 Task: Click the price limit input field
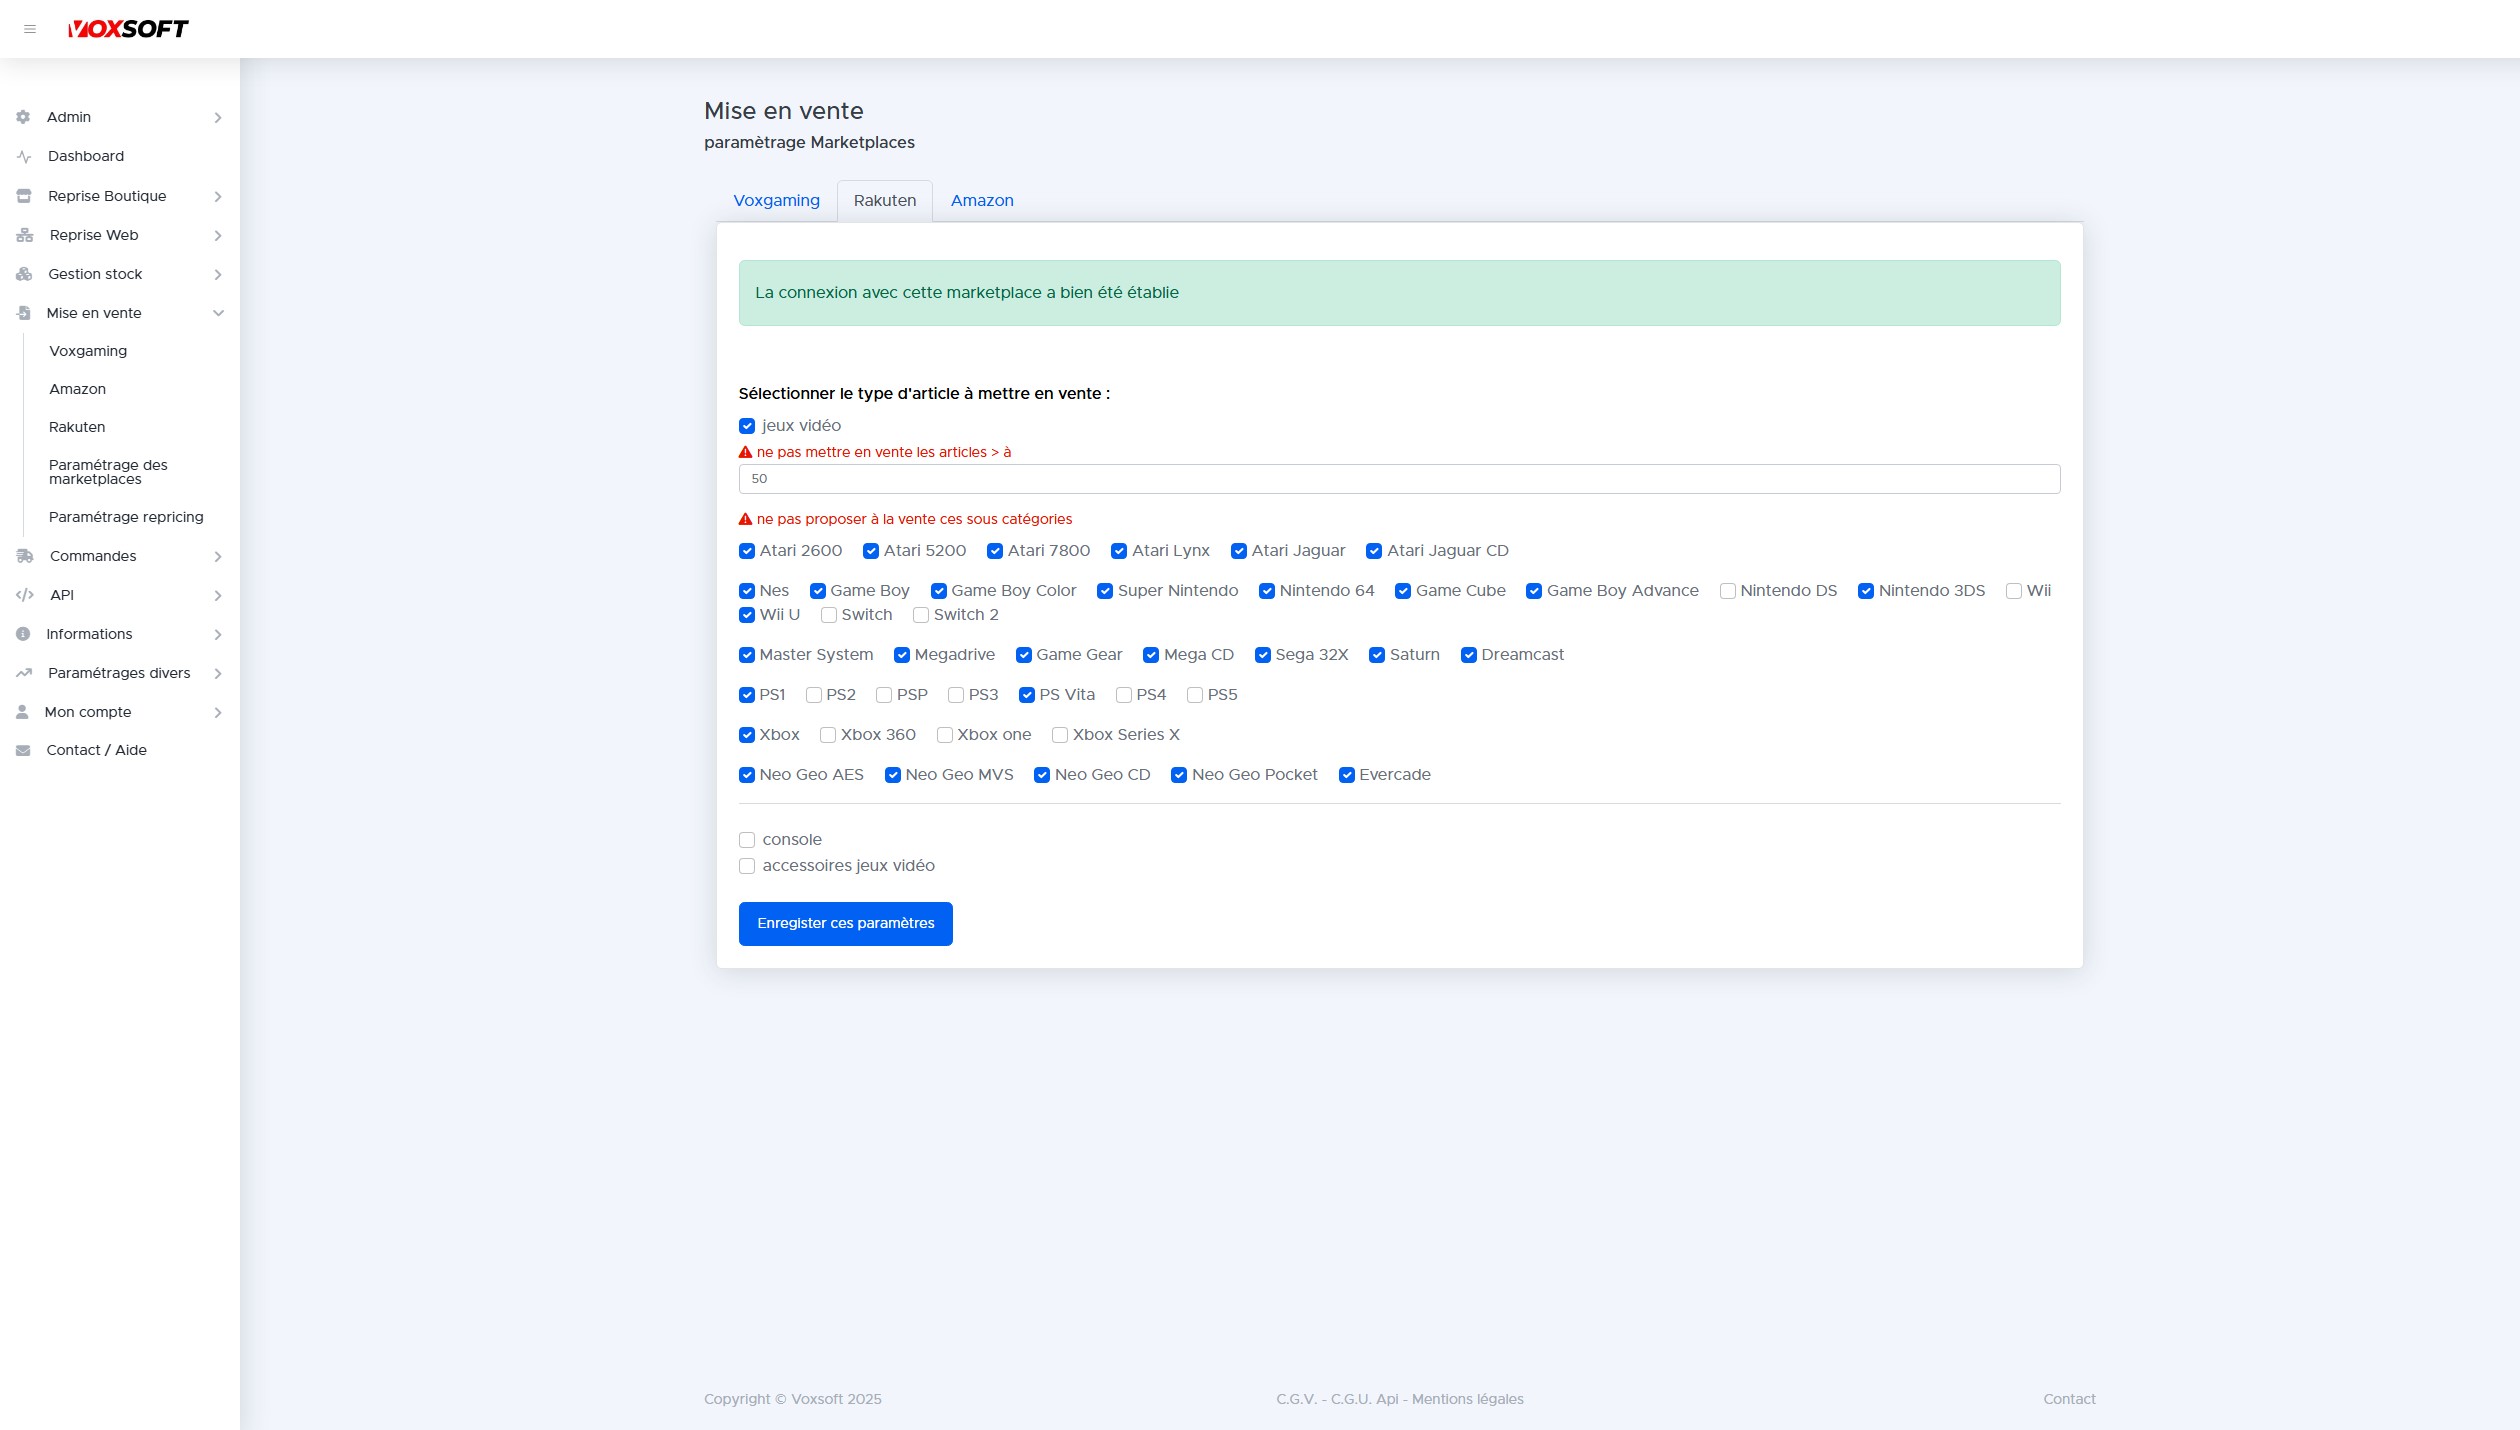pyautogui.click(x=1398, y=479)
